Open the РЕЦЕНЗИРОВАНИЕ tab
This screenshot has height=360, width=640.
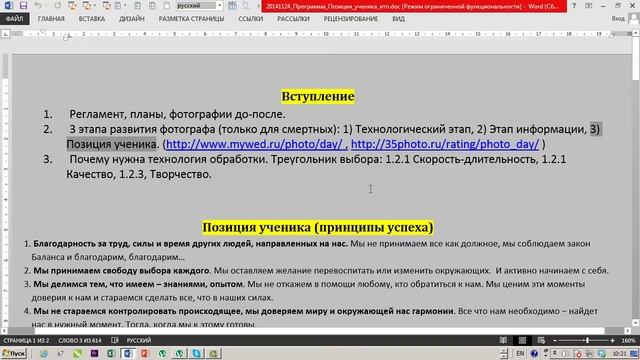click(x=350, y=19)
